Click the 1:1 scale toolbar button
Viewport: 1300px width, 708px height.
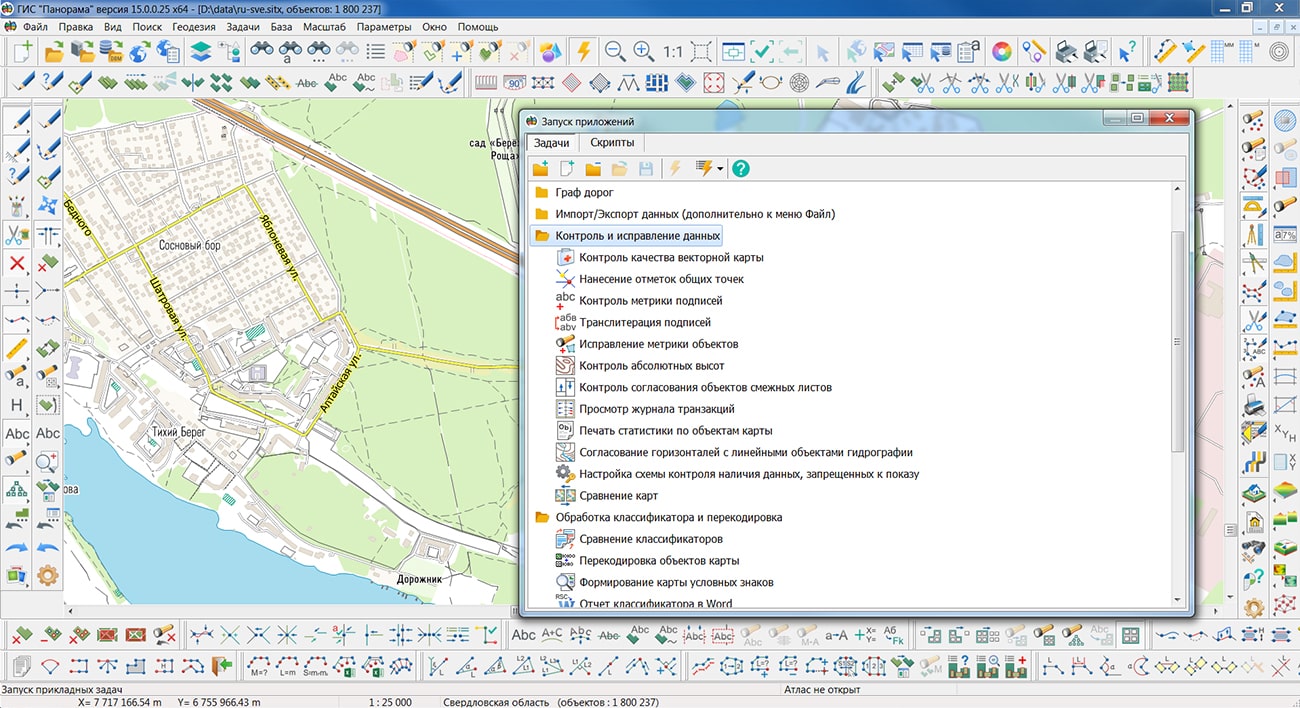672,51
